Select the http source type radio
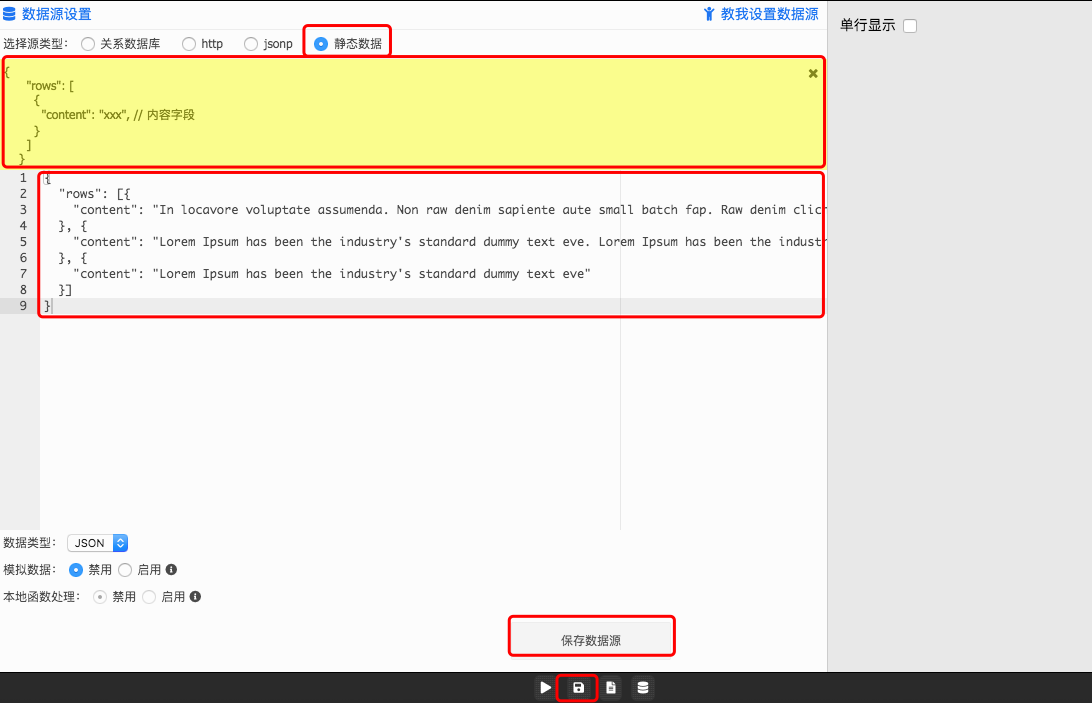This screenshot has height=703, width=1092. coord(189,44)
